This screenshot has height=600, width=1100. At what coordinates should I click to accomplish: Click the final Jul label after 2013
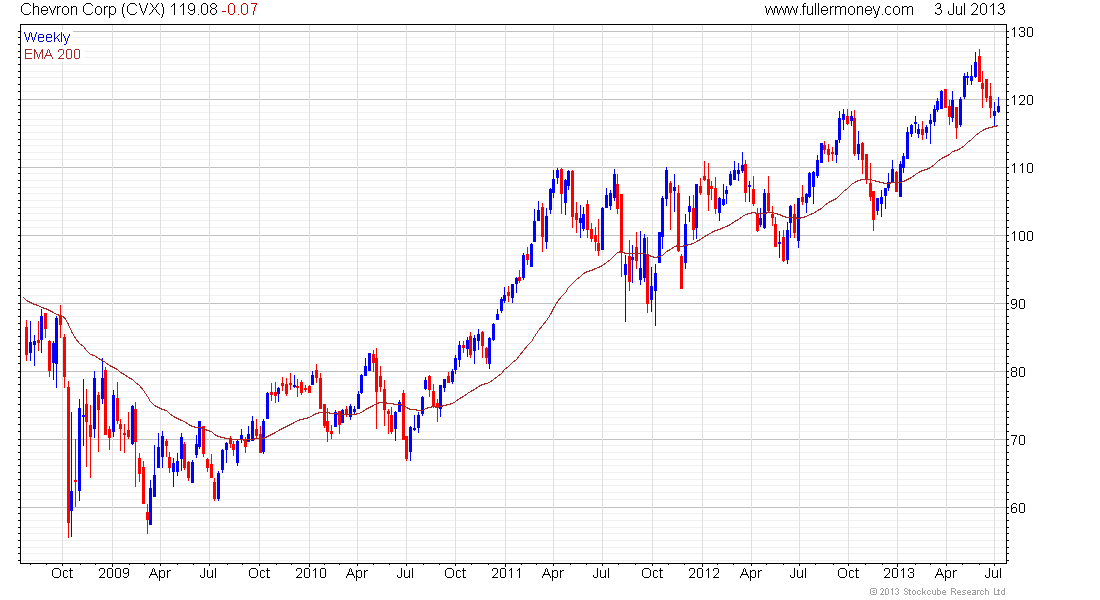pyautogui.click(x=994, y=573)
